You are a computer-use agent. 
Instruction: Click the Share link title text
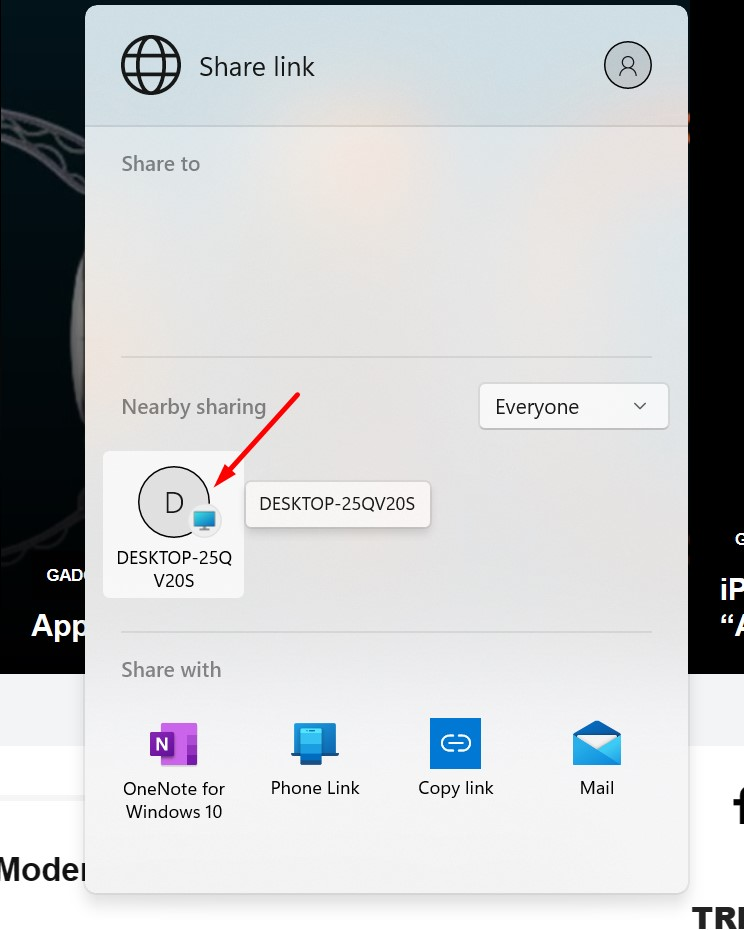[x=257, y=67]
